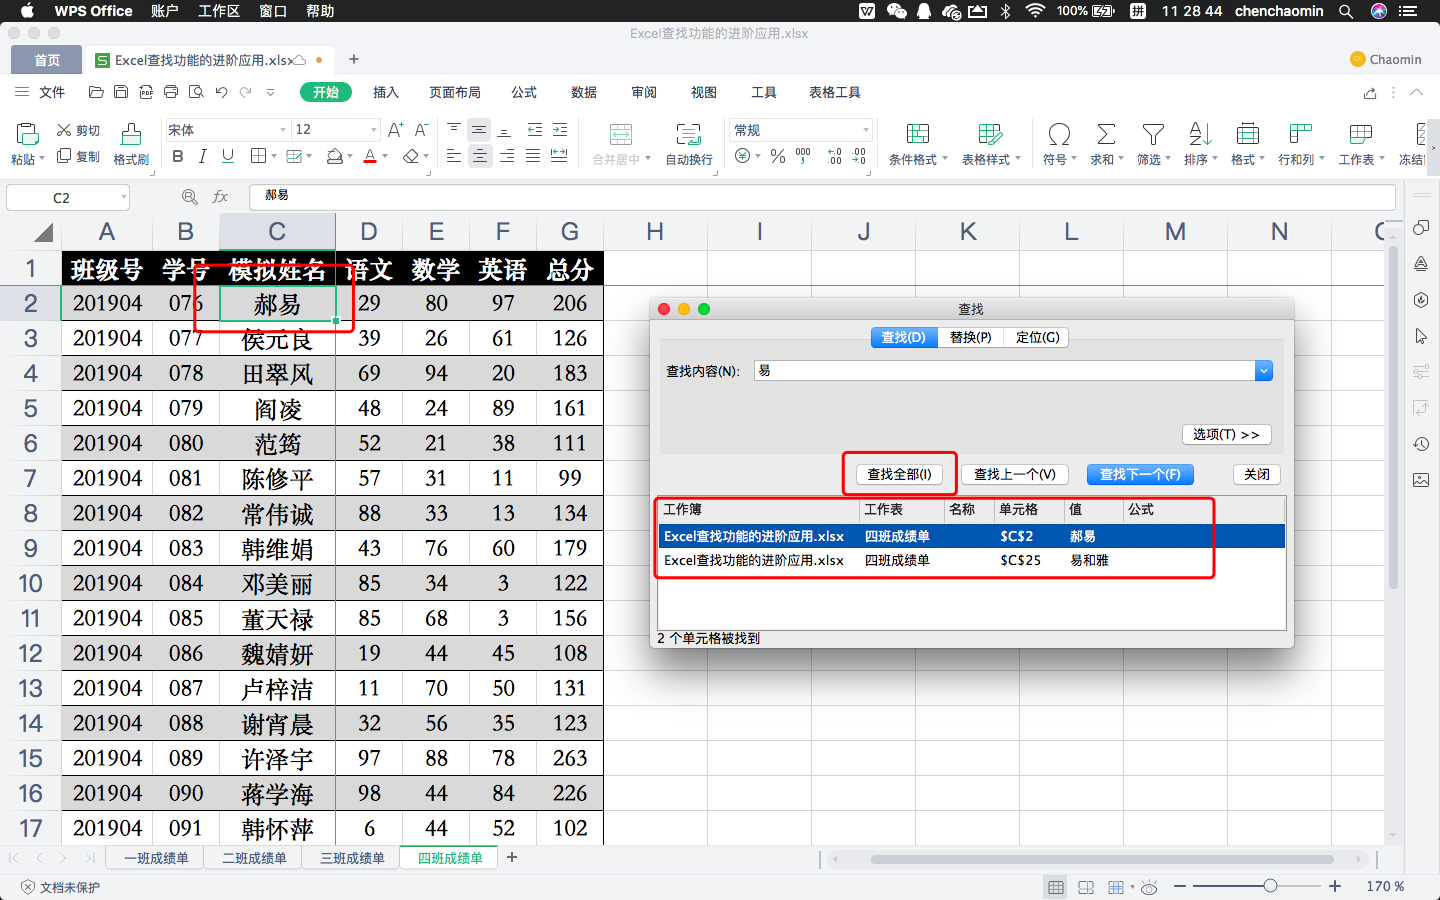This screenshot has width=1440, height=900.
Task: Export to PDF with the quick access icon
Action: [x=146, y=92]
